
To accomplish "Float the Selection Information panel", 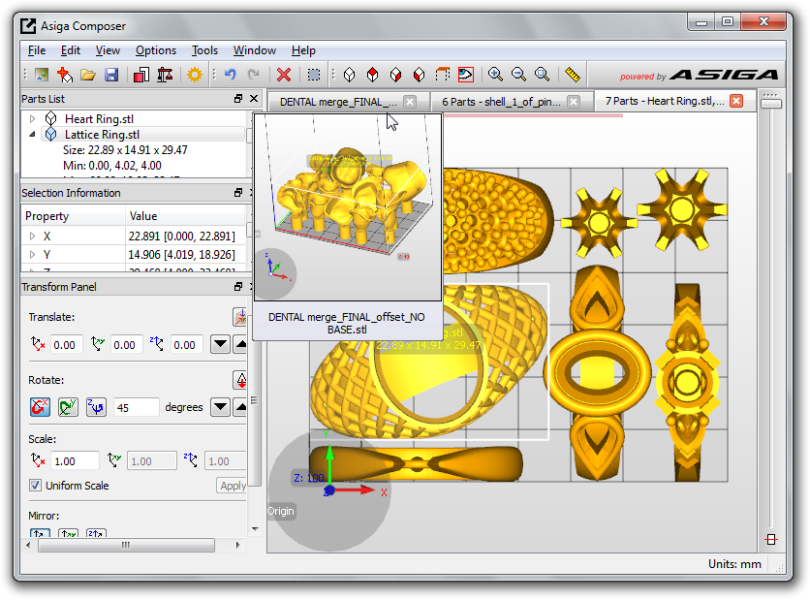I will coord(238,192).
